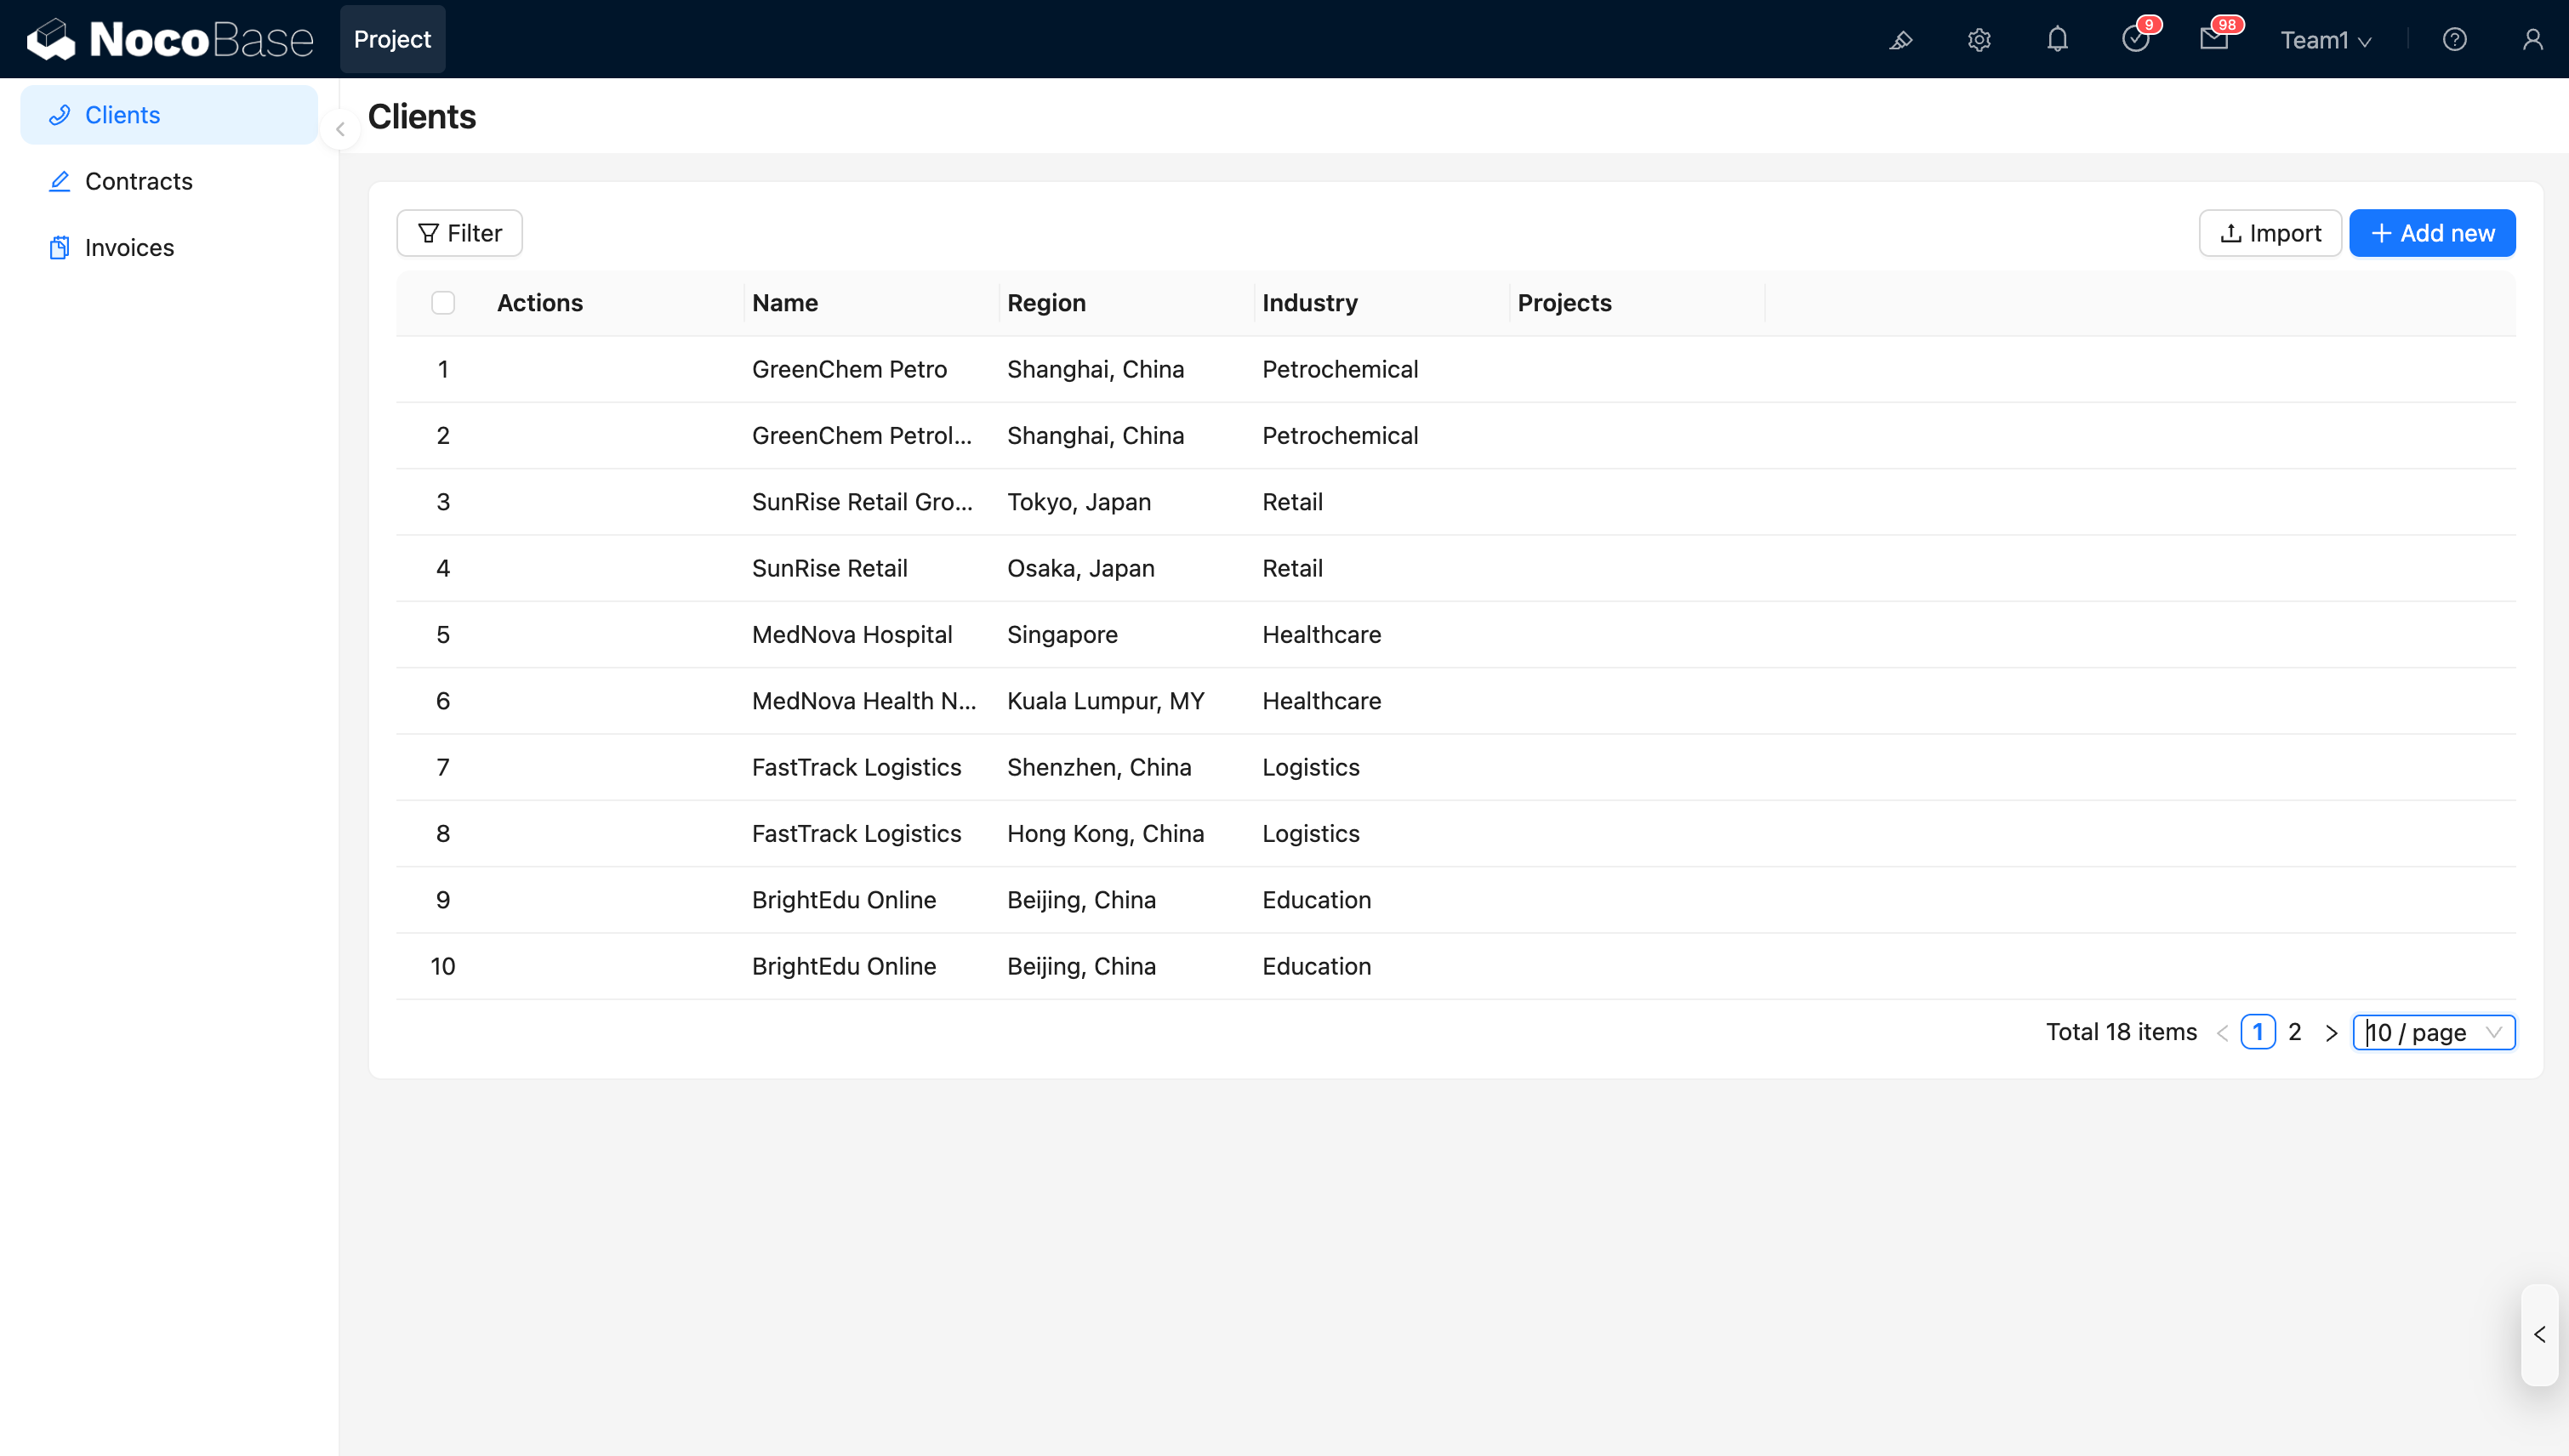The width and height of the screenshot is (2569, 1456).
Task: Go to page 2 of the Clients table
Action: coord(2294,1032)
